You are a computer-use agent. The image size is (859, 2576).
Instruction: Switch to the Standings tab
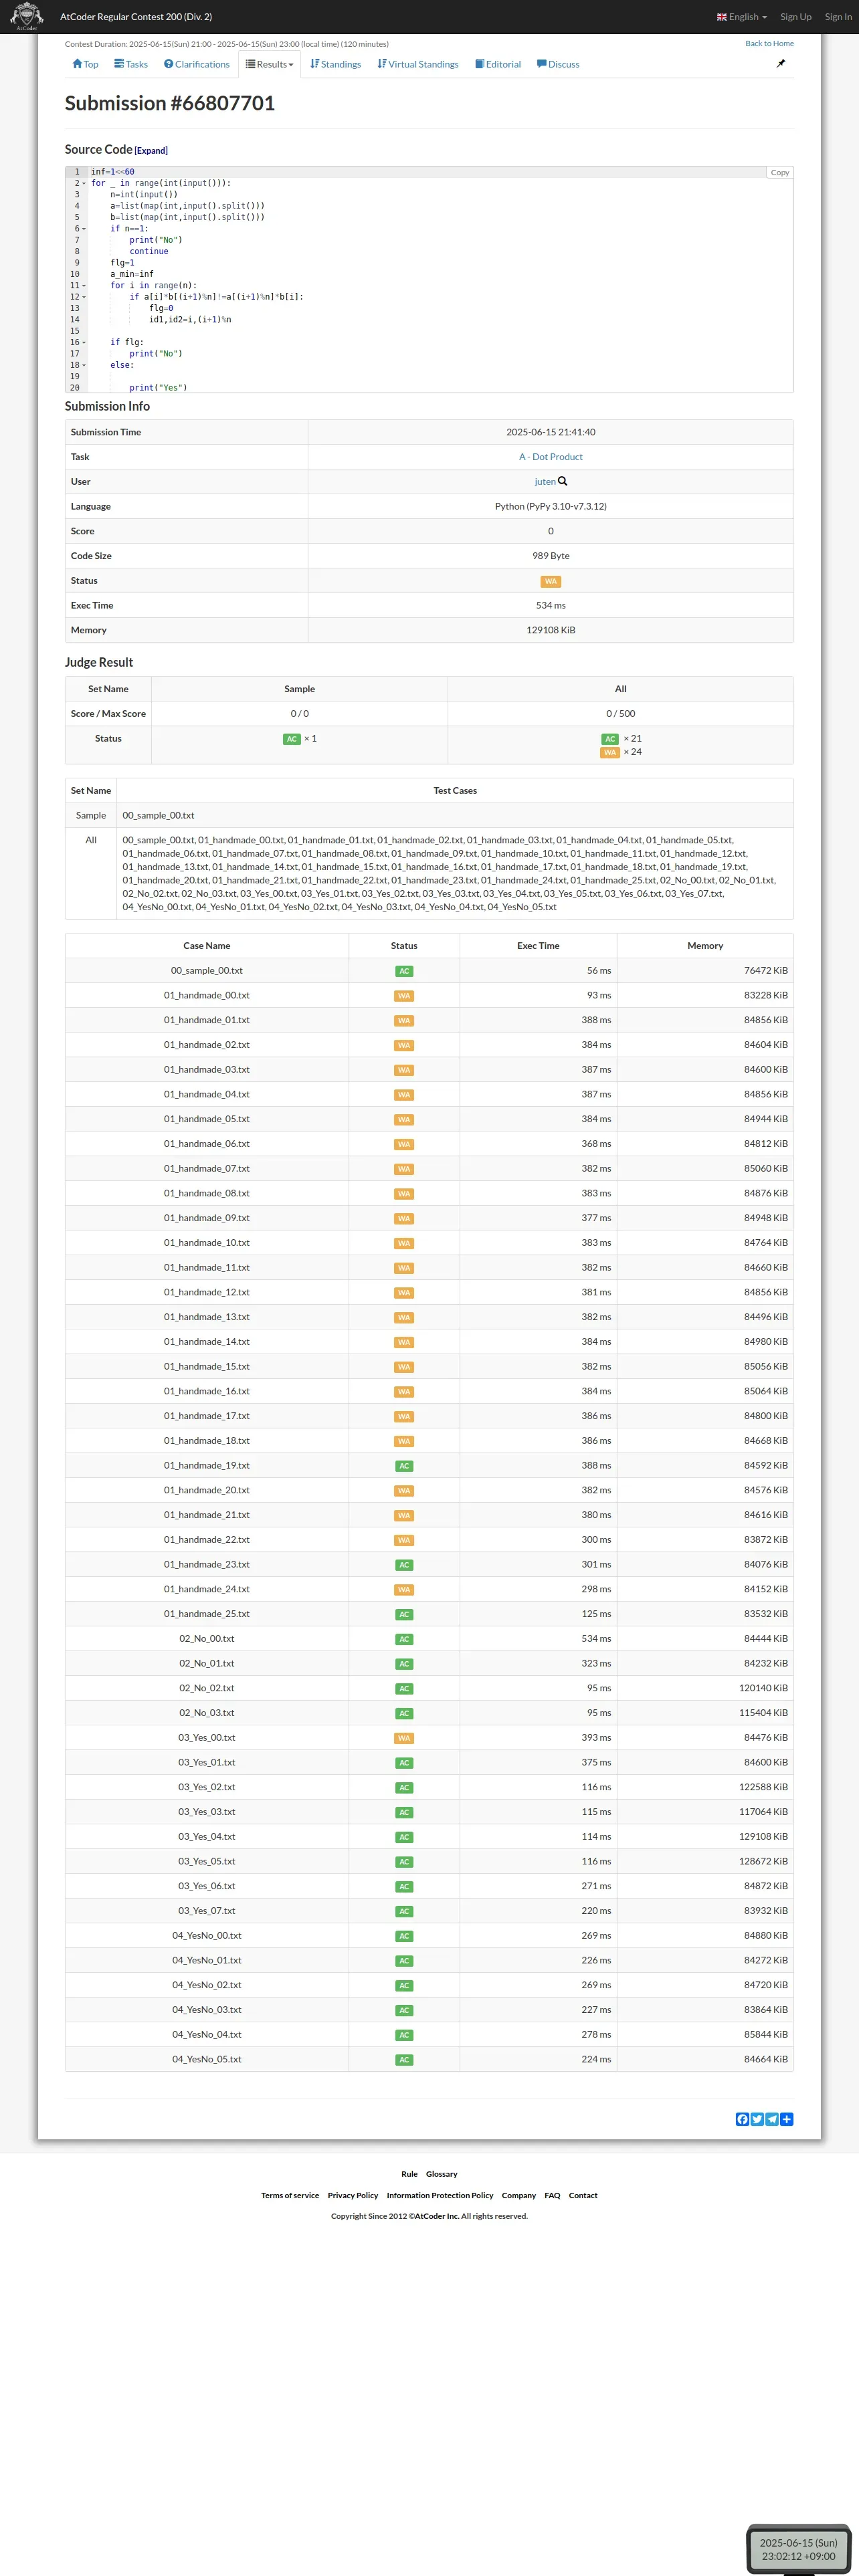(x=336, y=64)
